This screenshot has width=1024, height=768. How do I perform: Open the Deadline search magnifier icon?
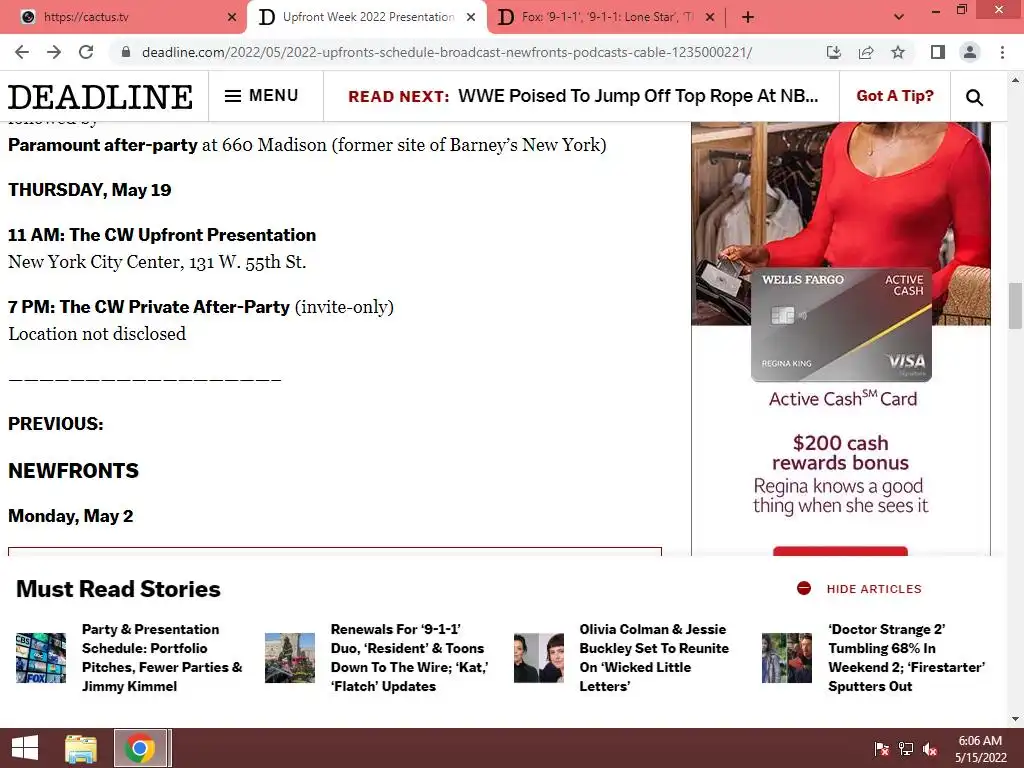(x=974, y=97)
